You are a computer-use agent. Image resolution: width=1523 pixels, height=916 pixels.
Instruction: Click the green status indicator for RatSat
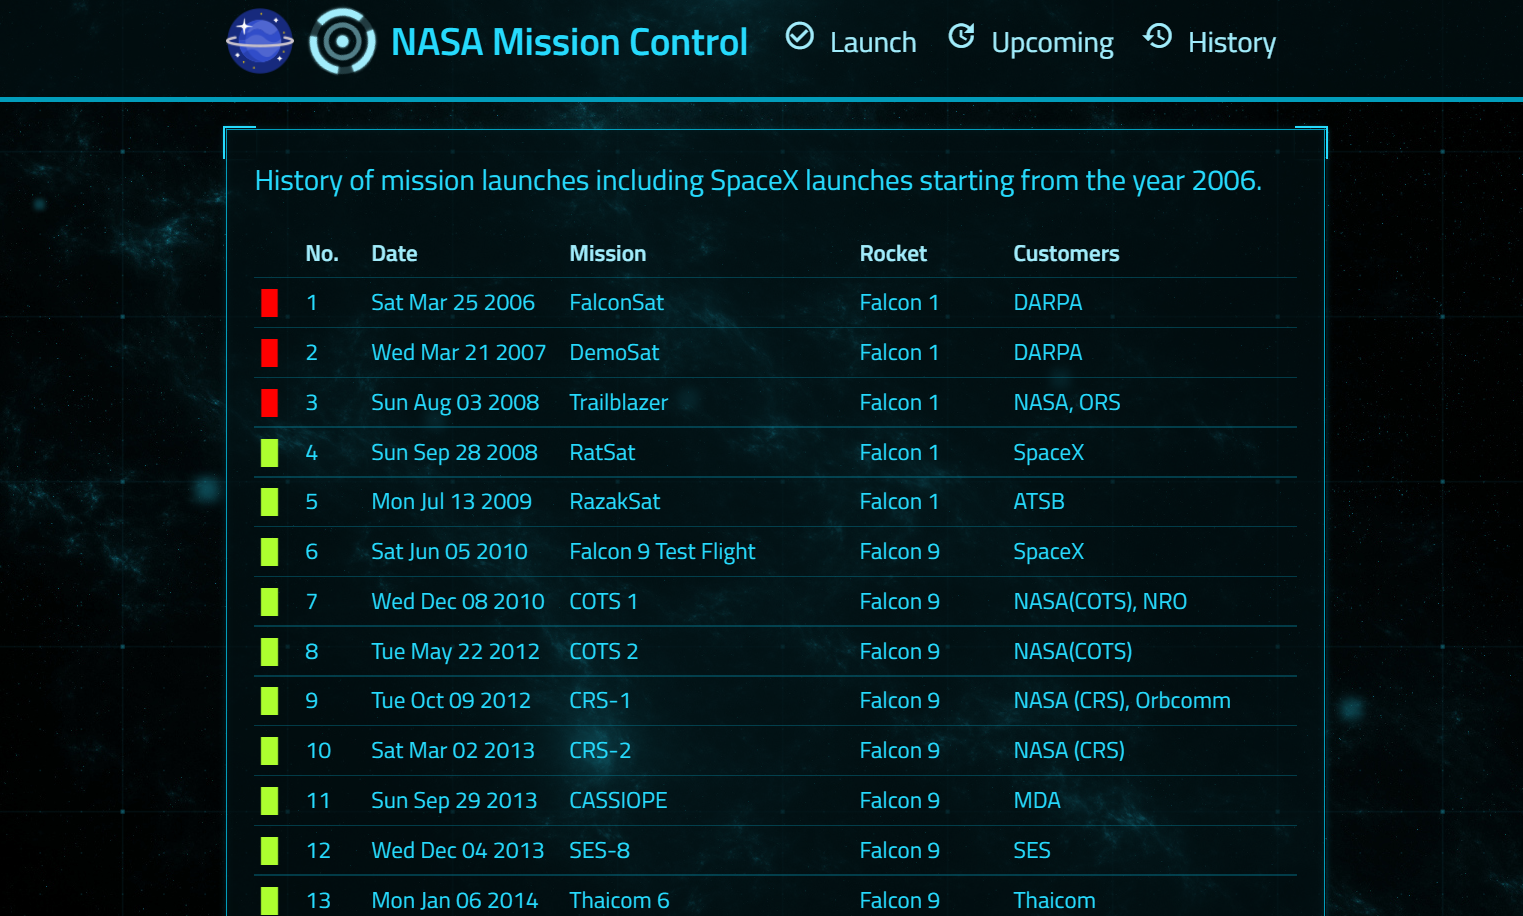pyautogui.click(x=269, y=452)
